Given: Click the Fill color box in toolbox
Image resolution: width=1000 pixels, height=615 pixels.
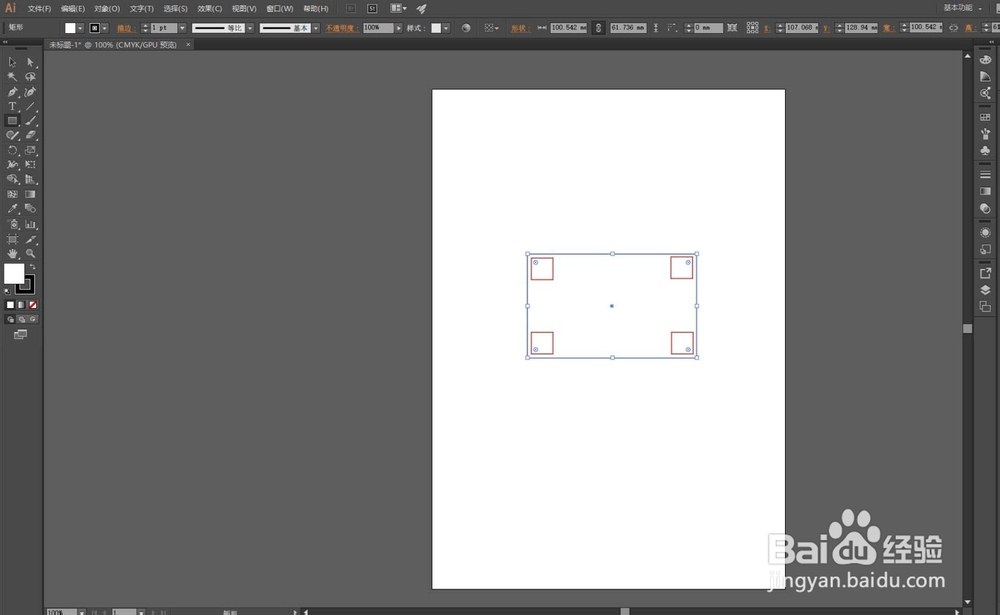Looking at the screenshot, I should click(x=14, y=274).
